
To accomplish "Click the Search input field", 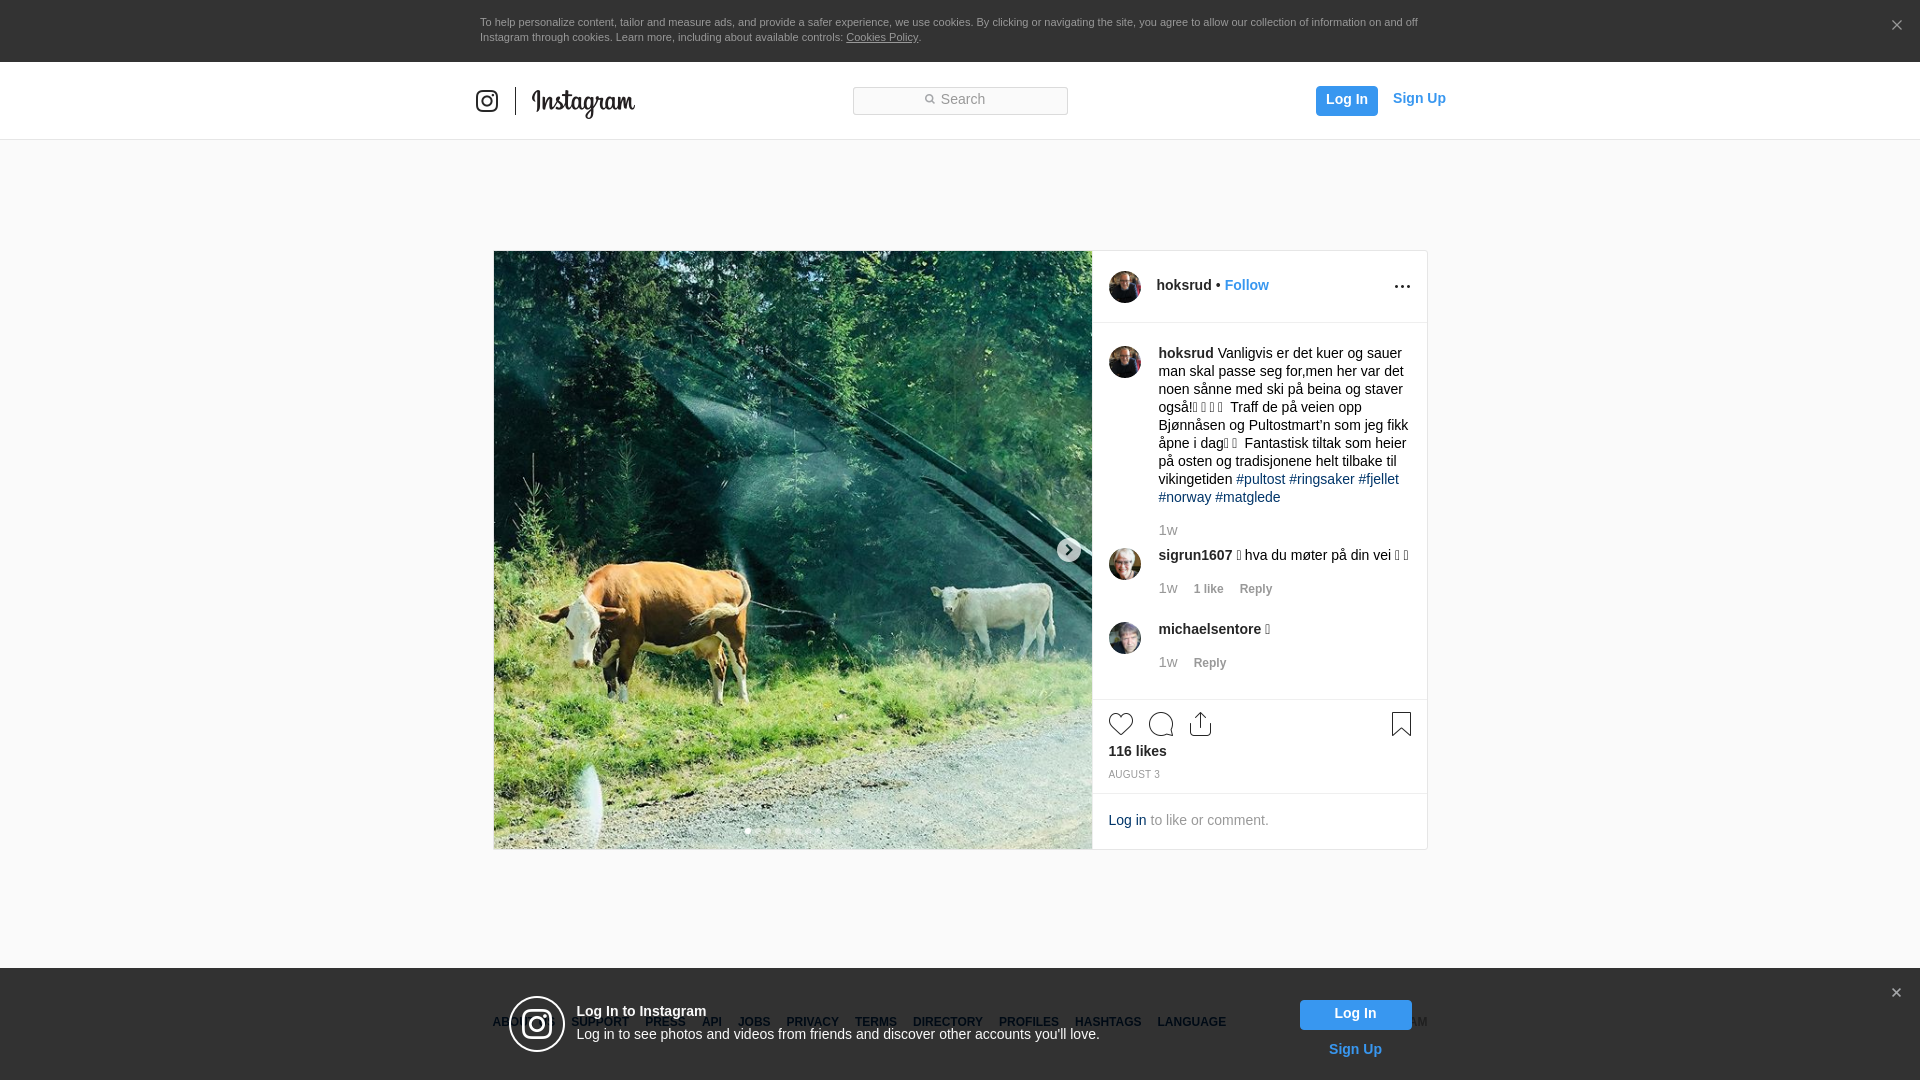I will [960, 100].
